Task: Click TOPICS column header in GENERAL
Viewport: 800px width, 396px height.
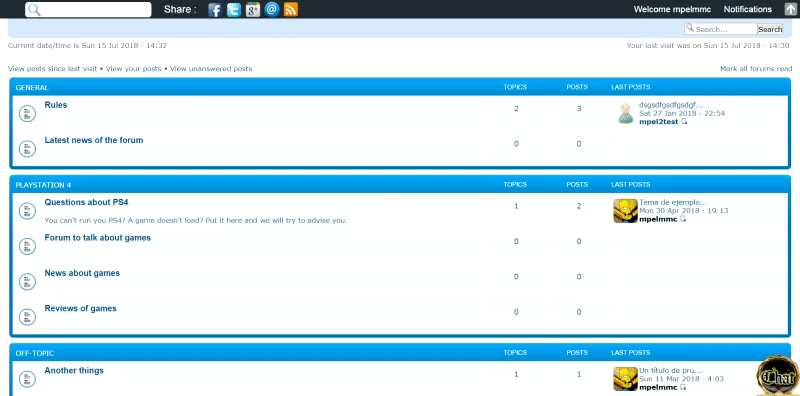Action: (x=515, y=87)
